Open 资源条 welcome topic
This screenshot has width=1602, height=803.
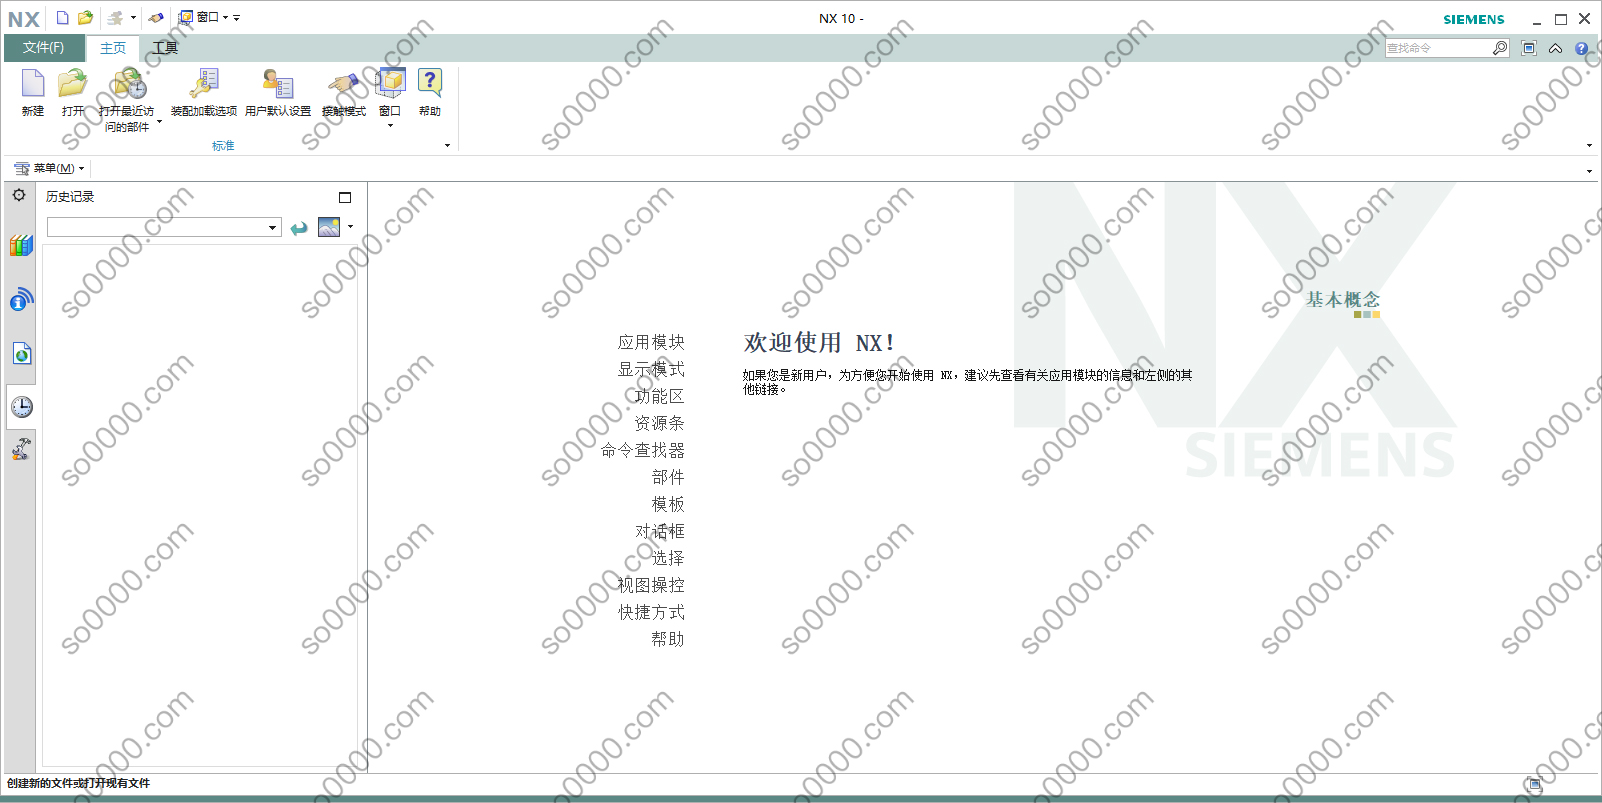[660, 423]
